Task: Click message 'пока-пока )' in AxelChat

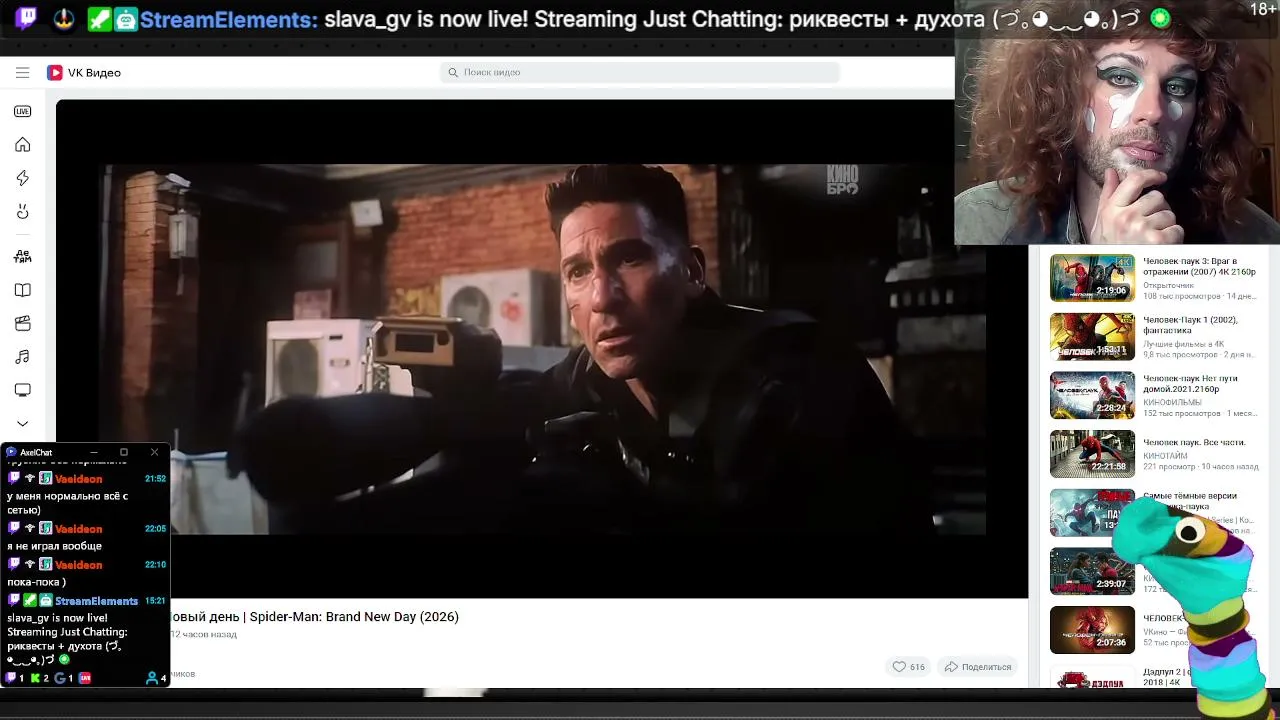Action: (36, 582)
